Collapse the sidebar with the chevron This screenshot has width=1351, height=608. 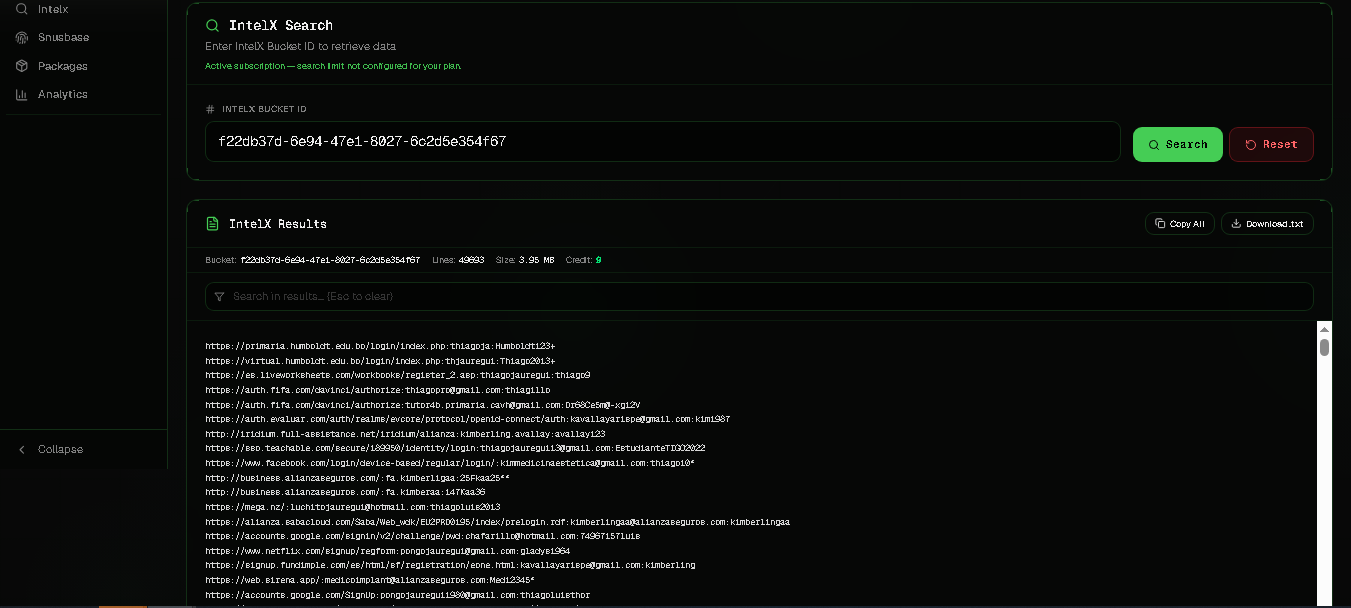[22, 449]
